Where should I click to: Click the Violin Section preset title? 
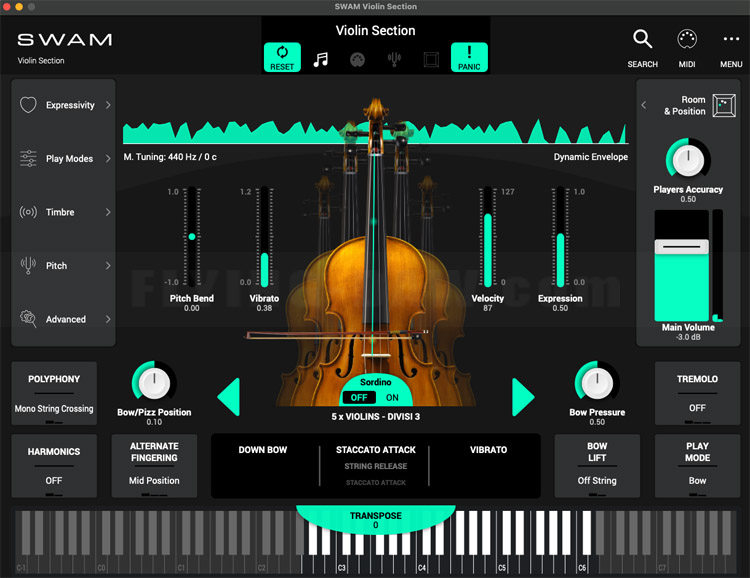(x=375, y=31)
